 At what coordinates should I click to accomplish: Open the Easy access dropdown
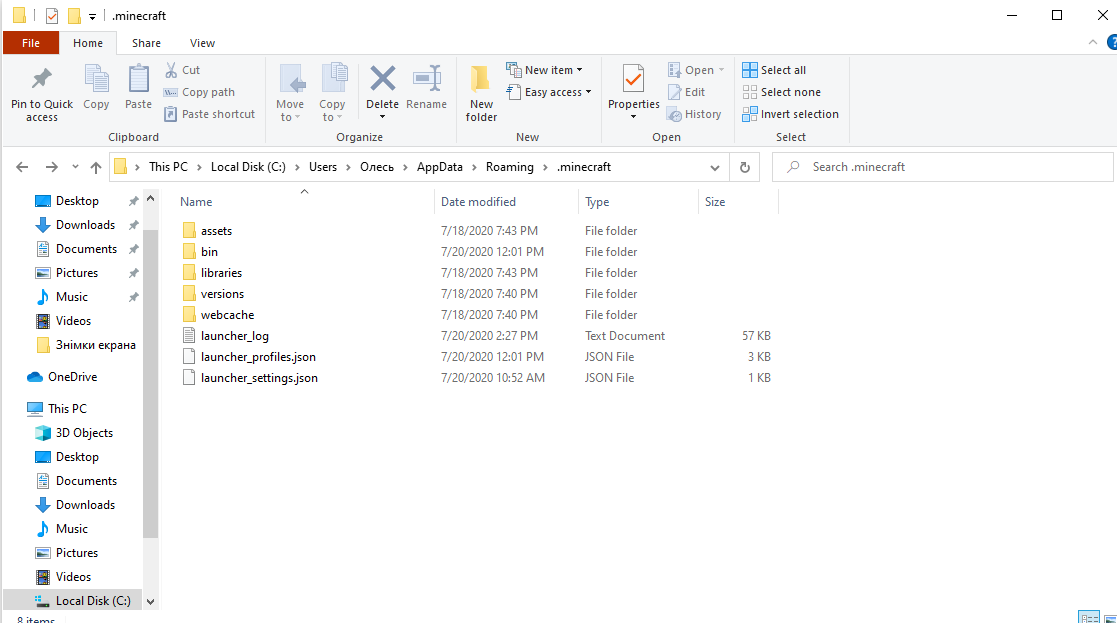click(550, 92)
